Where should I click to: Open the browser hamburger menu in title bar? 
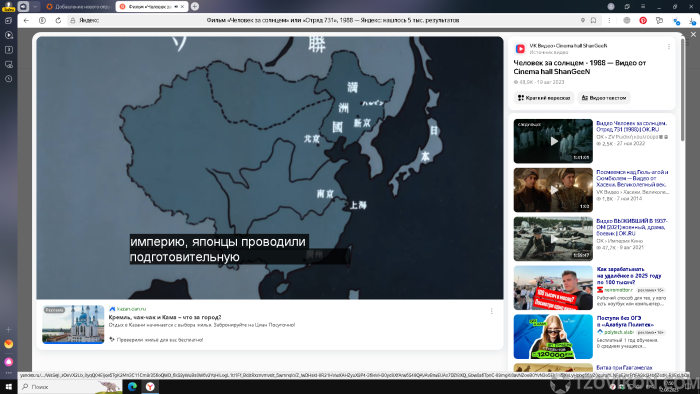(643, 6)
